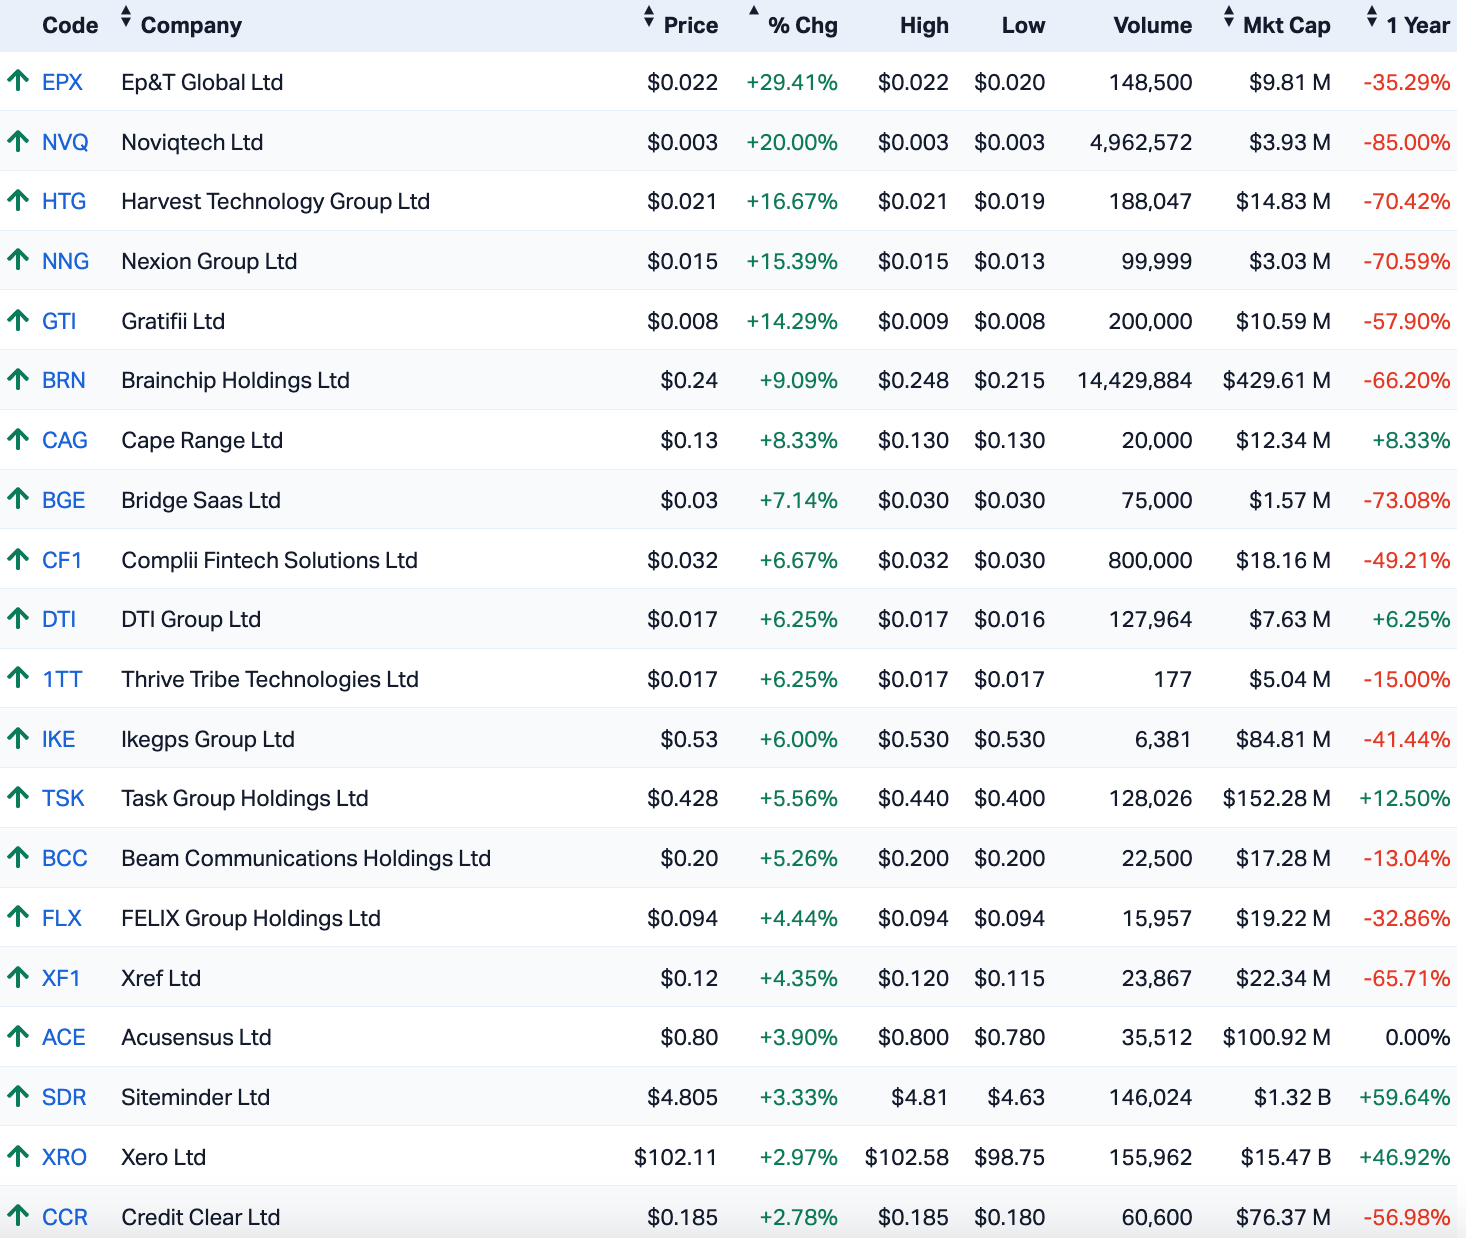This screenshot has width=1466, height=1238.
Task: Open the XF1 stock code link
Action: [61, 978]
